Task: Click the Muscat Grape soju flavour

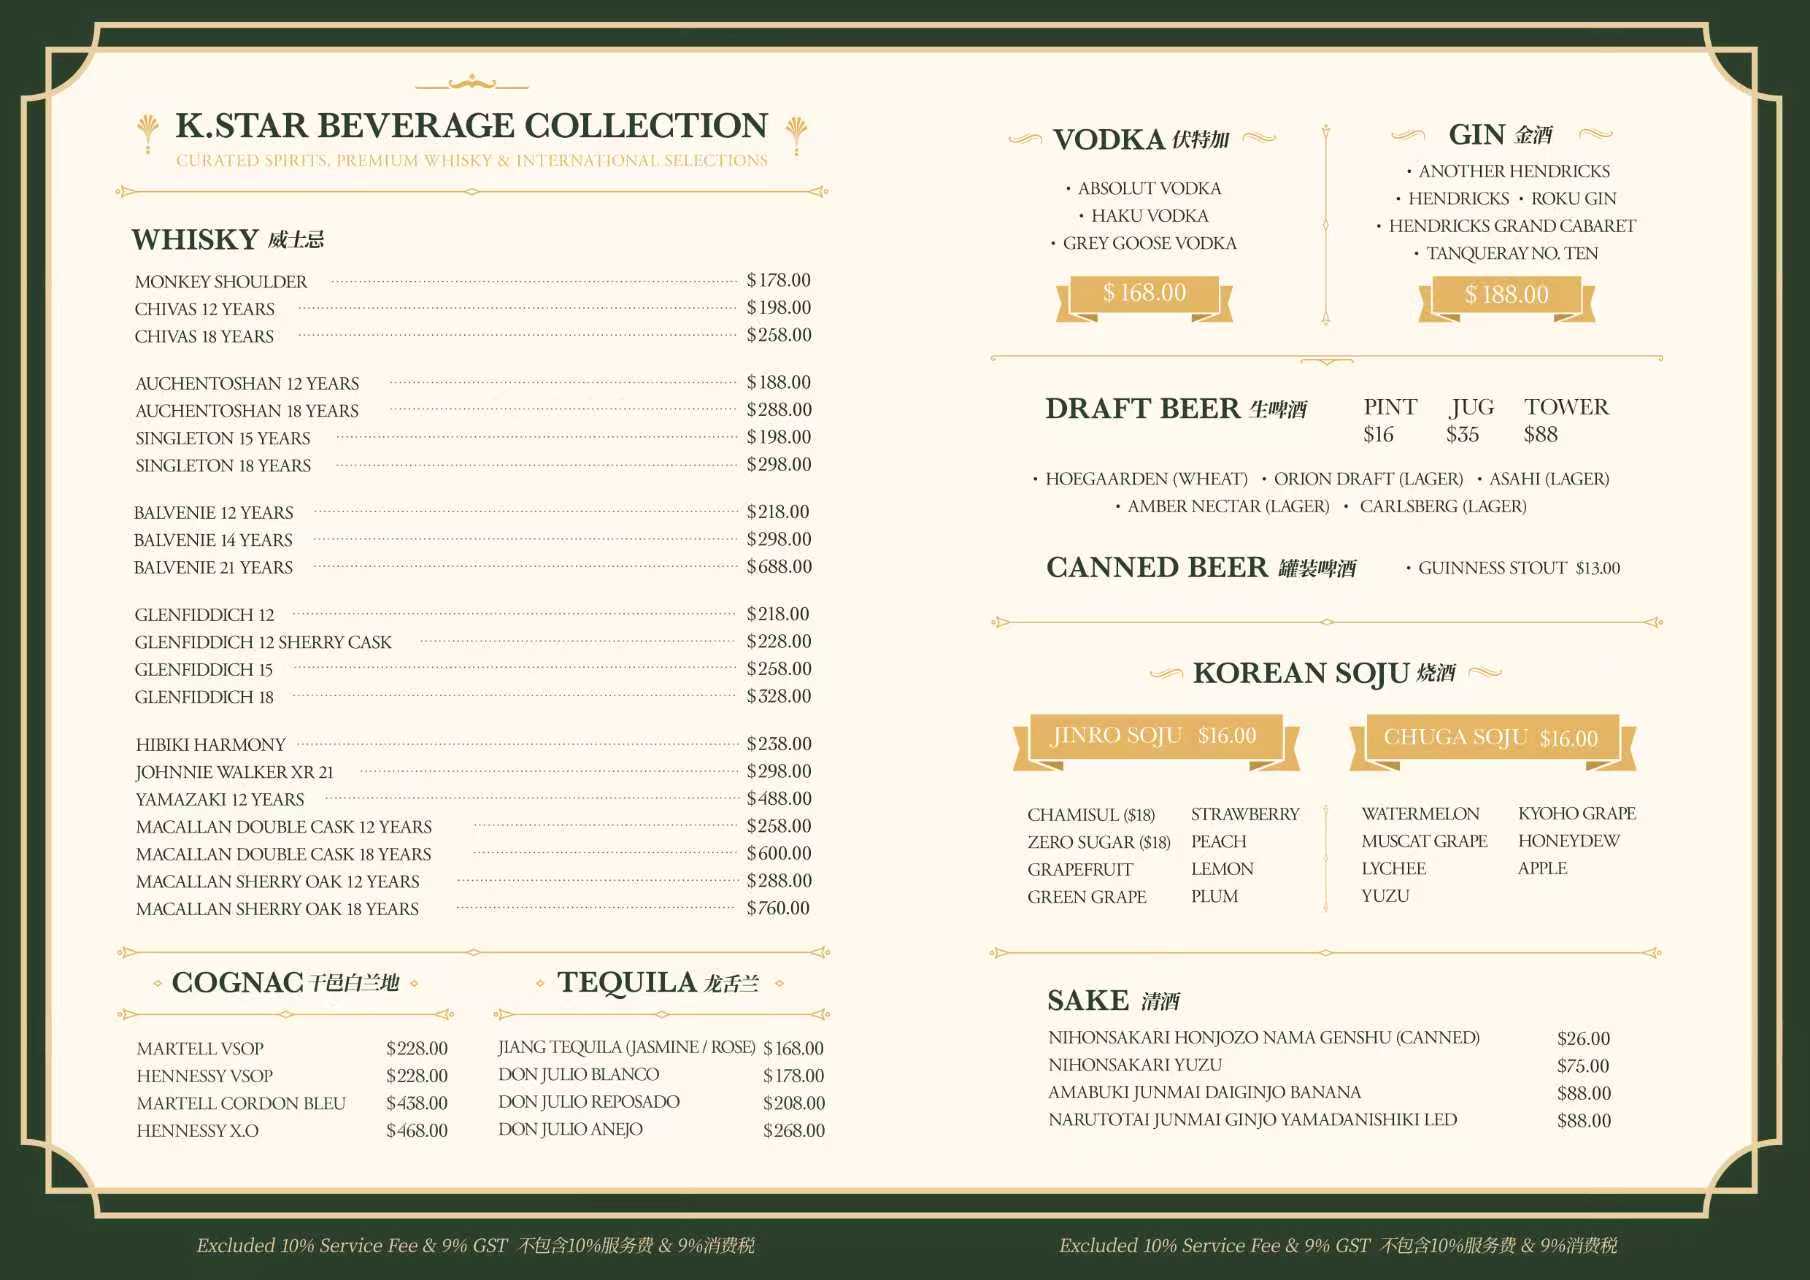Action: (x=1424, y=841)
